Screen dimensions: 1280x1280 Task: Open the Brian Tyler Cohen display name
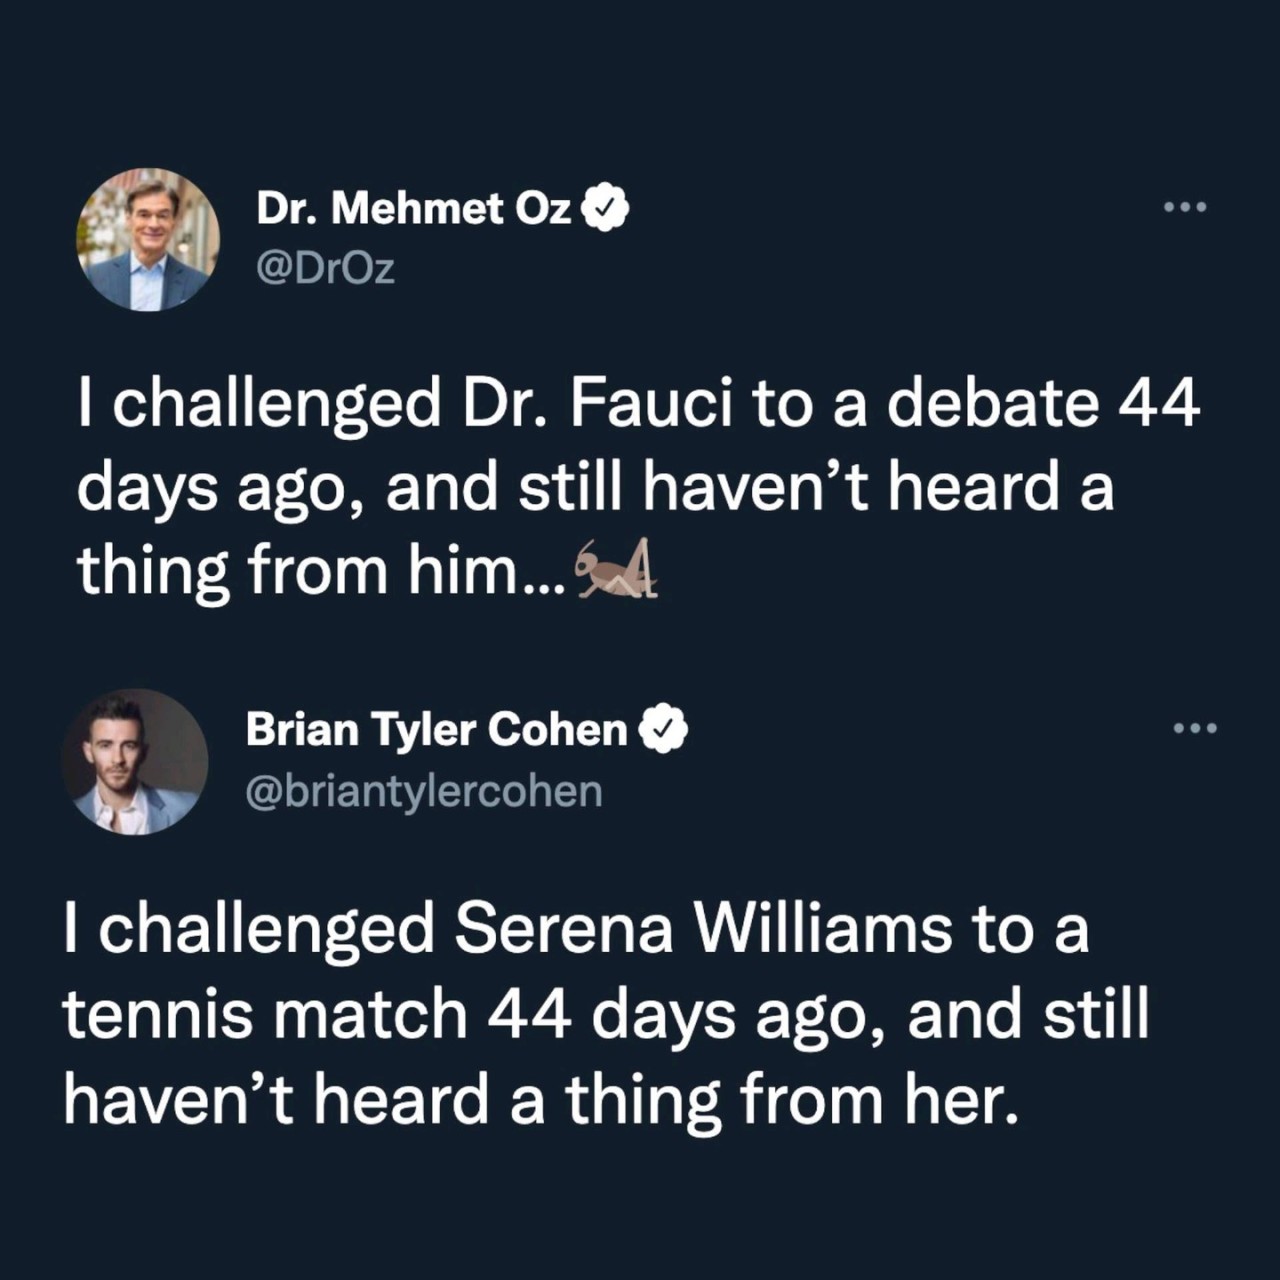436,729
